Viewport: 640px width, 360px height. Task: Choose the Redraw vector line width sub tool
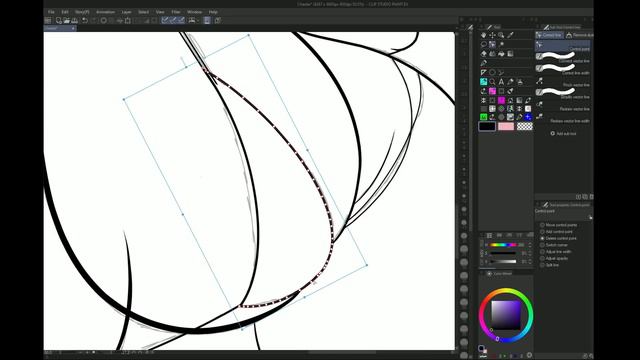point(563,118)
